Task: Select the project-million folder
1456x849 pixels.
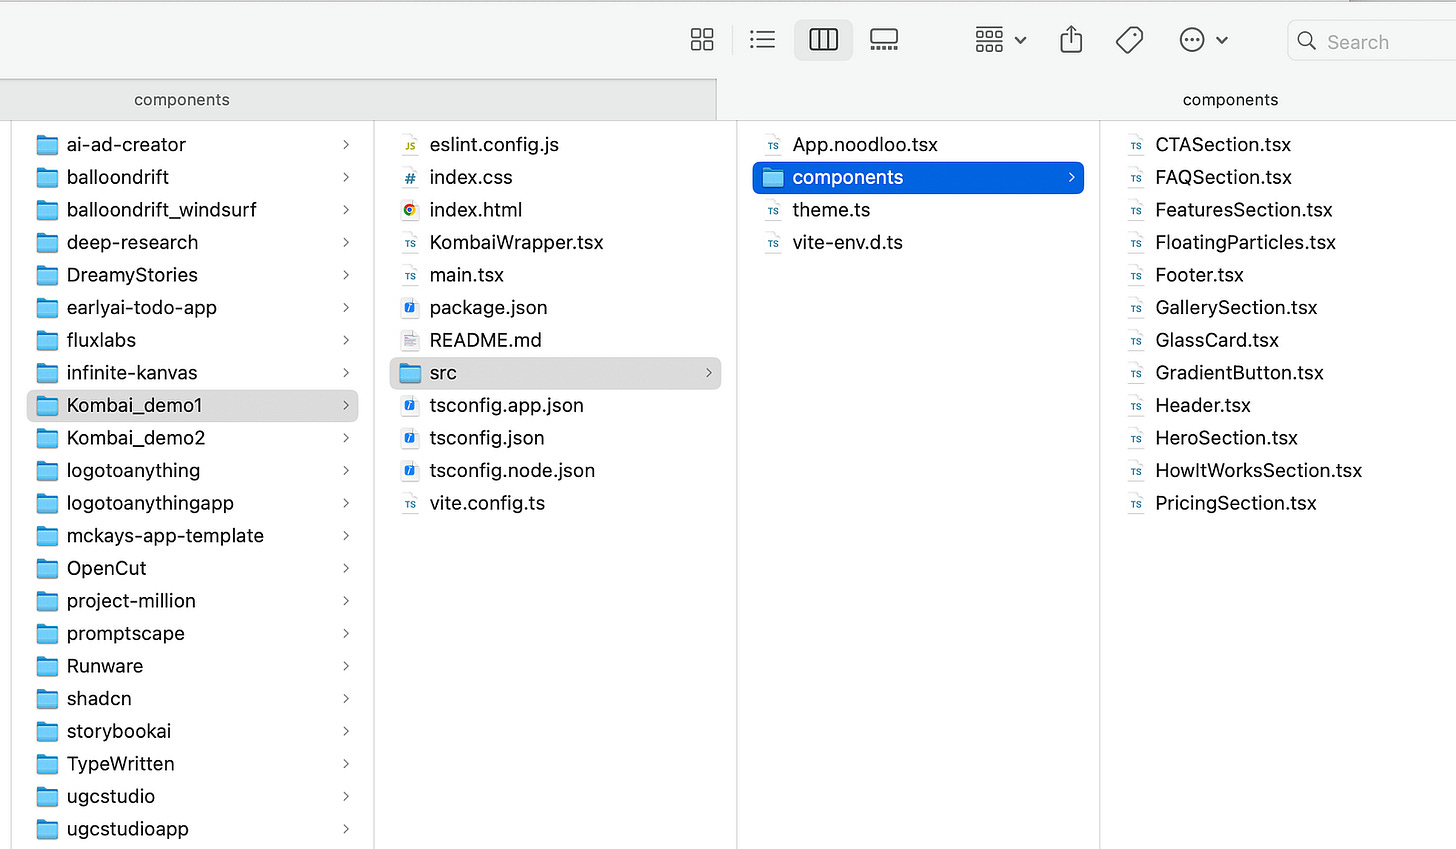Action: [192, 601]
